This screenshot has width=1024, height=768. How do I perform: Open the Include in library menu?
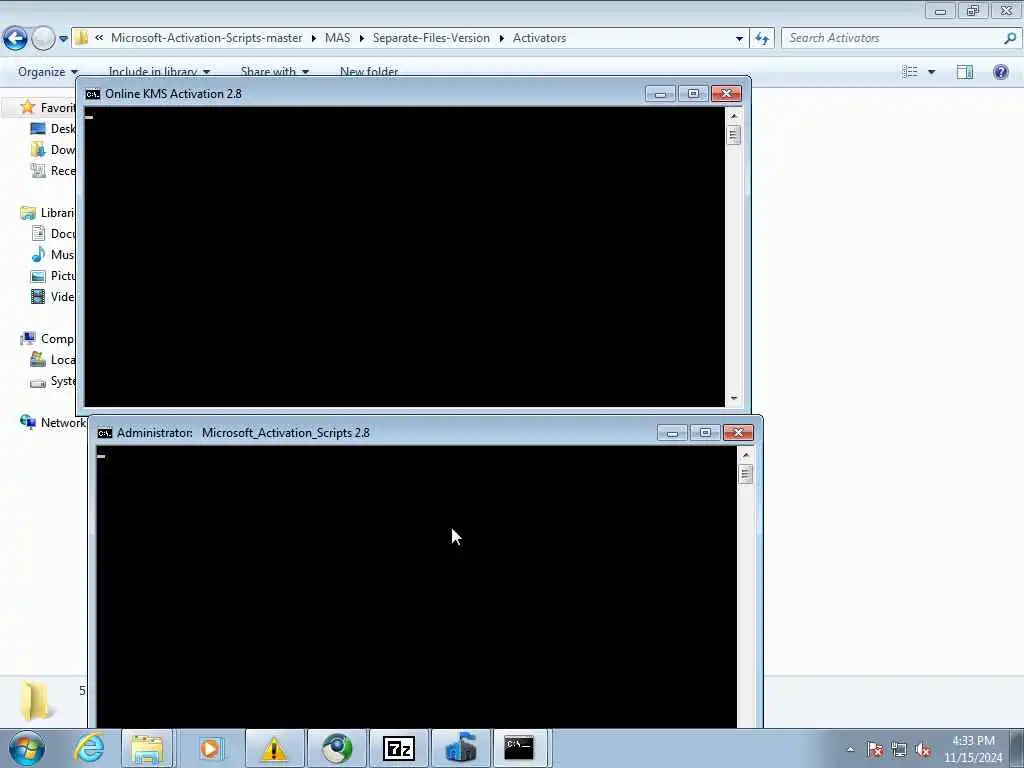[x=159, y=71]
